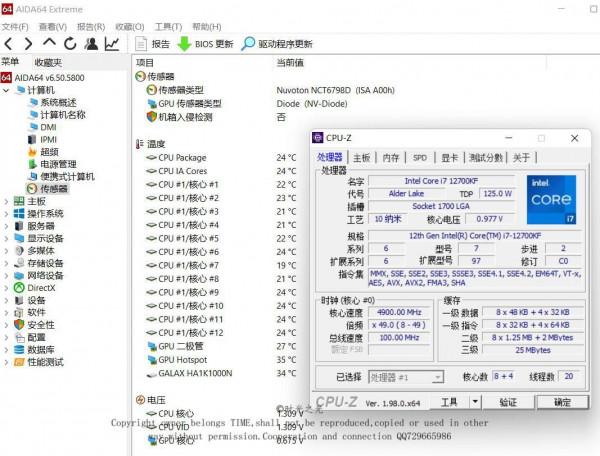Image resolution: width=600 pixels, height=456 pixels.
Task: Select the CPU Package temperature row
Action: tap(221, 158)
